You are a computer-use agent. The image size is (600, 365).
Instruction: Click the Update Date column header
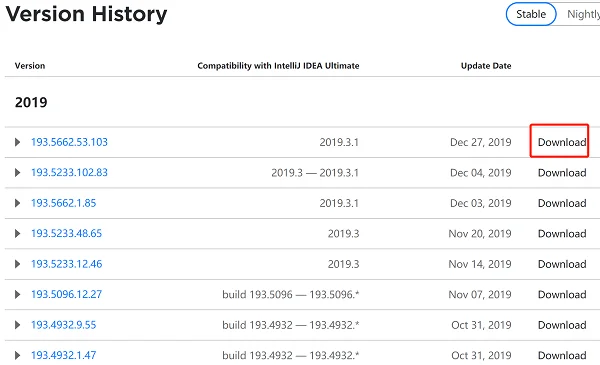(486, 66)
